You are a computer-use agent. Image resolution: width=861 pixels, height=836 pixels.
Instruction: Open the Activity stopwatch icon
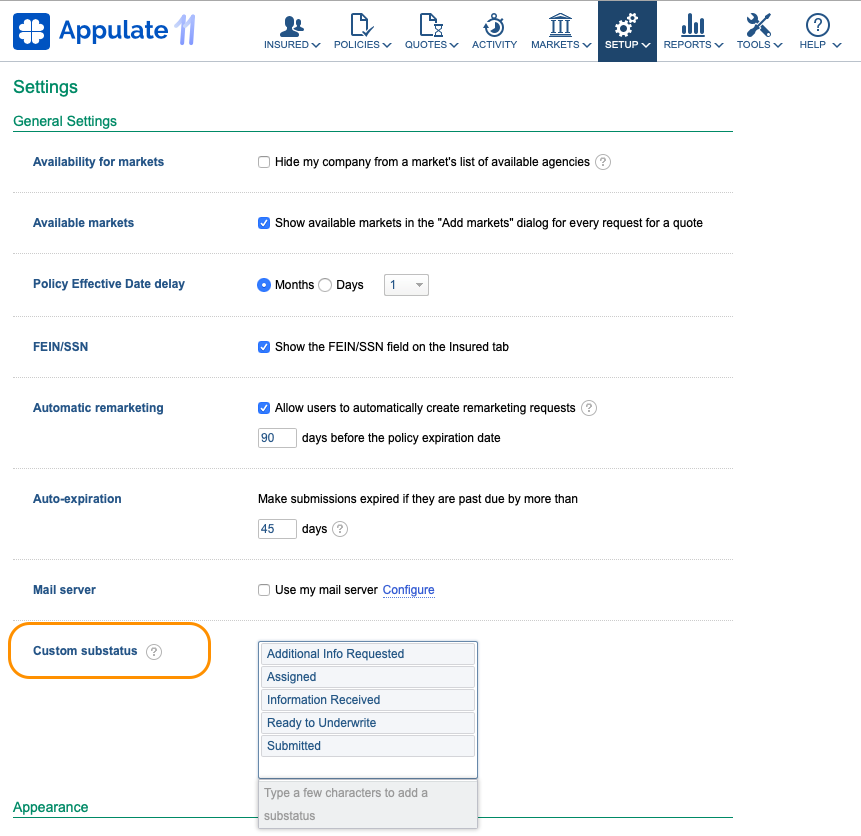pyautogui.click(x=494, y=25)
